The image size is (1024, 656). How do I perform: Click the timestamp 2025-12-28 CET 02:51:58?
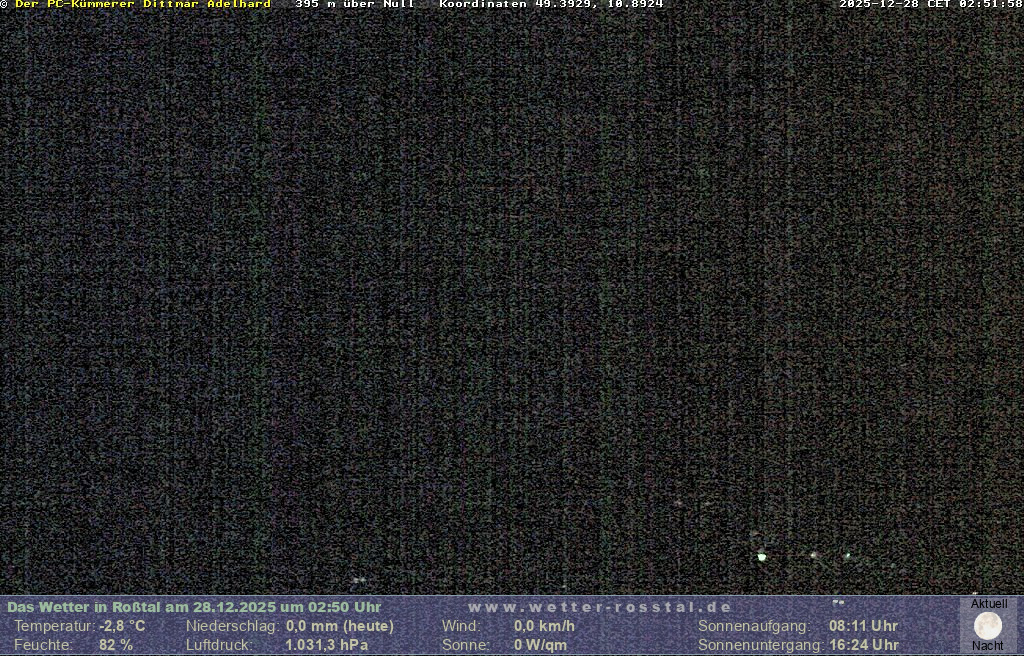click(x=930, y=5)
